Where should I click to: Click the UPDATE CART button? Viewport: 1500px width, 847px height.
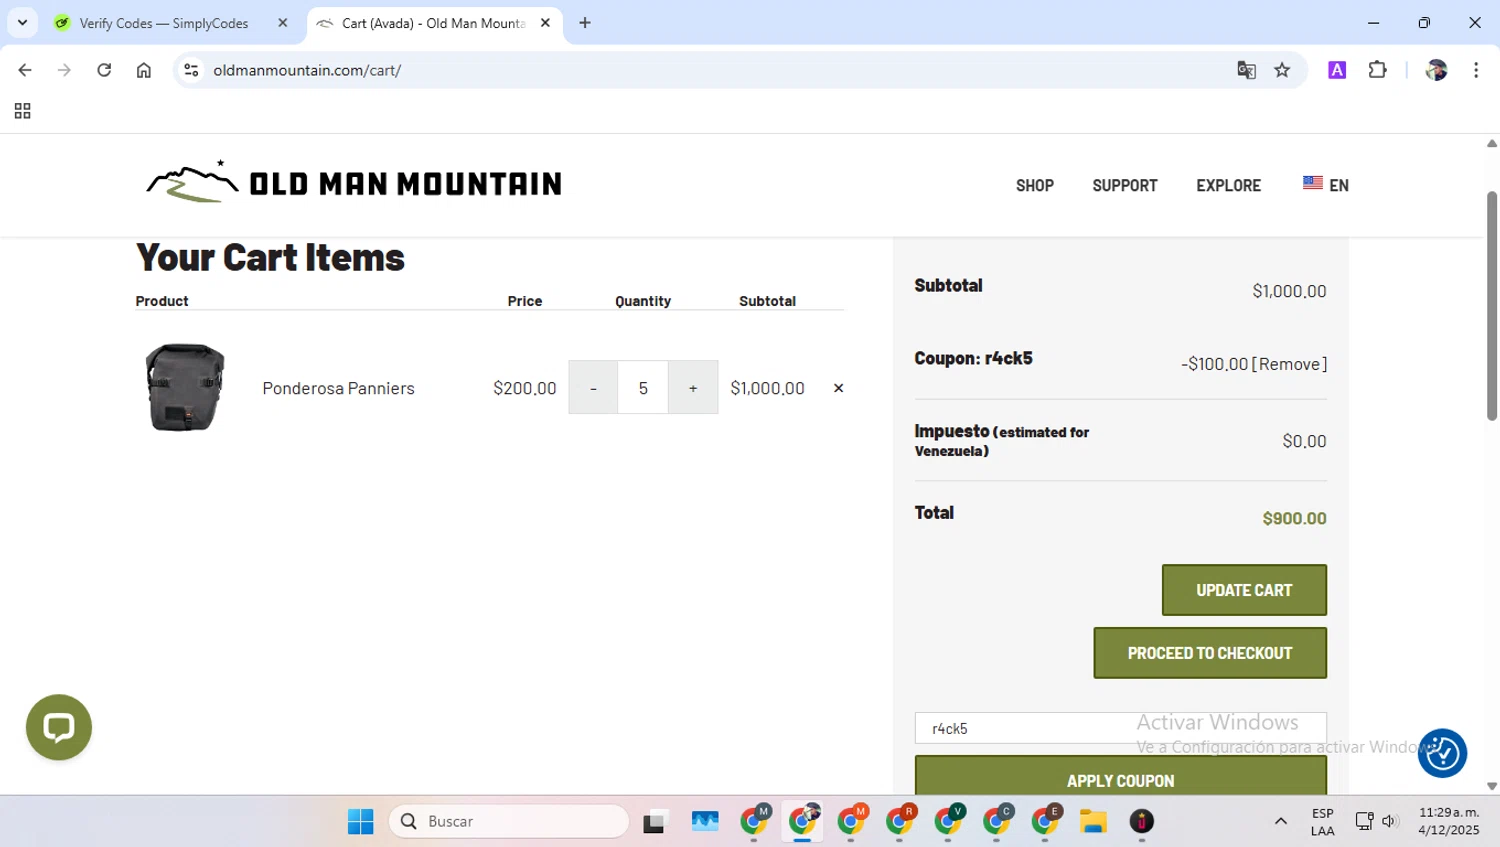pyautogui.click(x=1244, y=590)
